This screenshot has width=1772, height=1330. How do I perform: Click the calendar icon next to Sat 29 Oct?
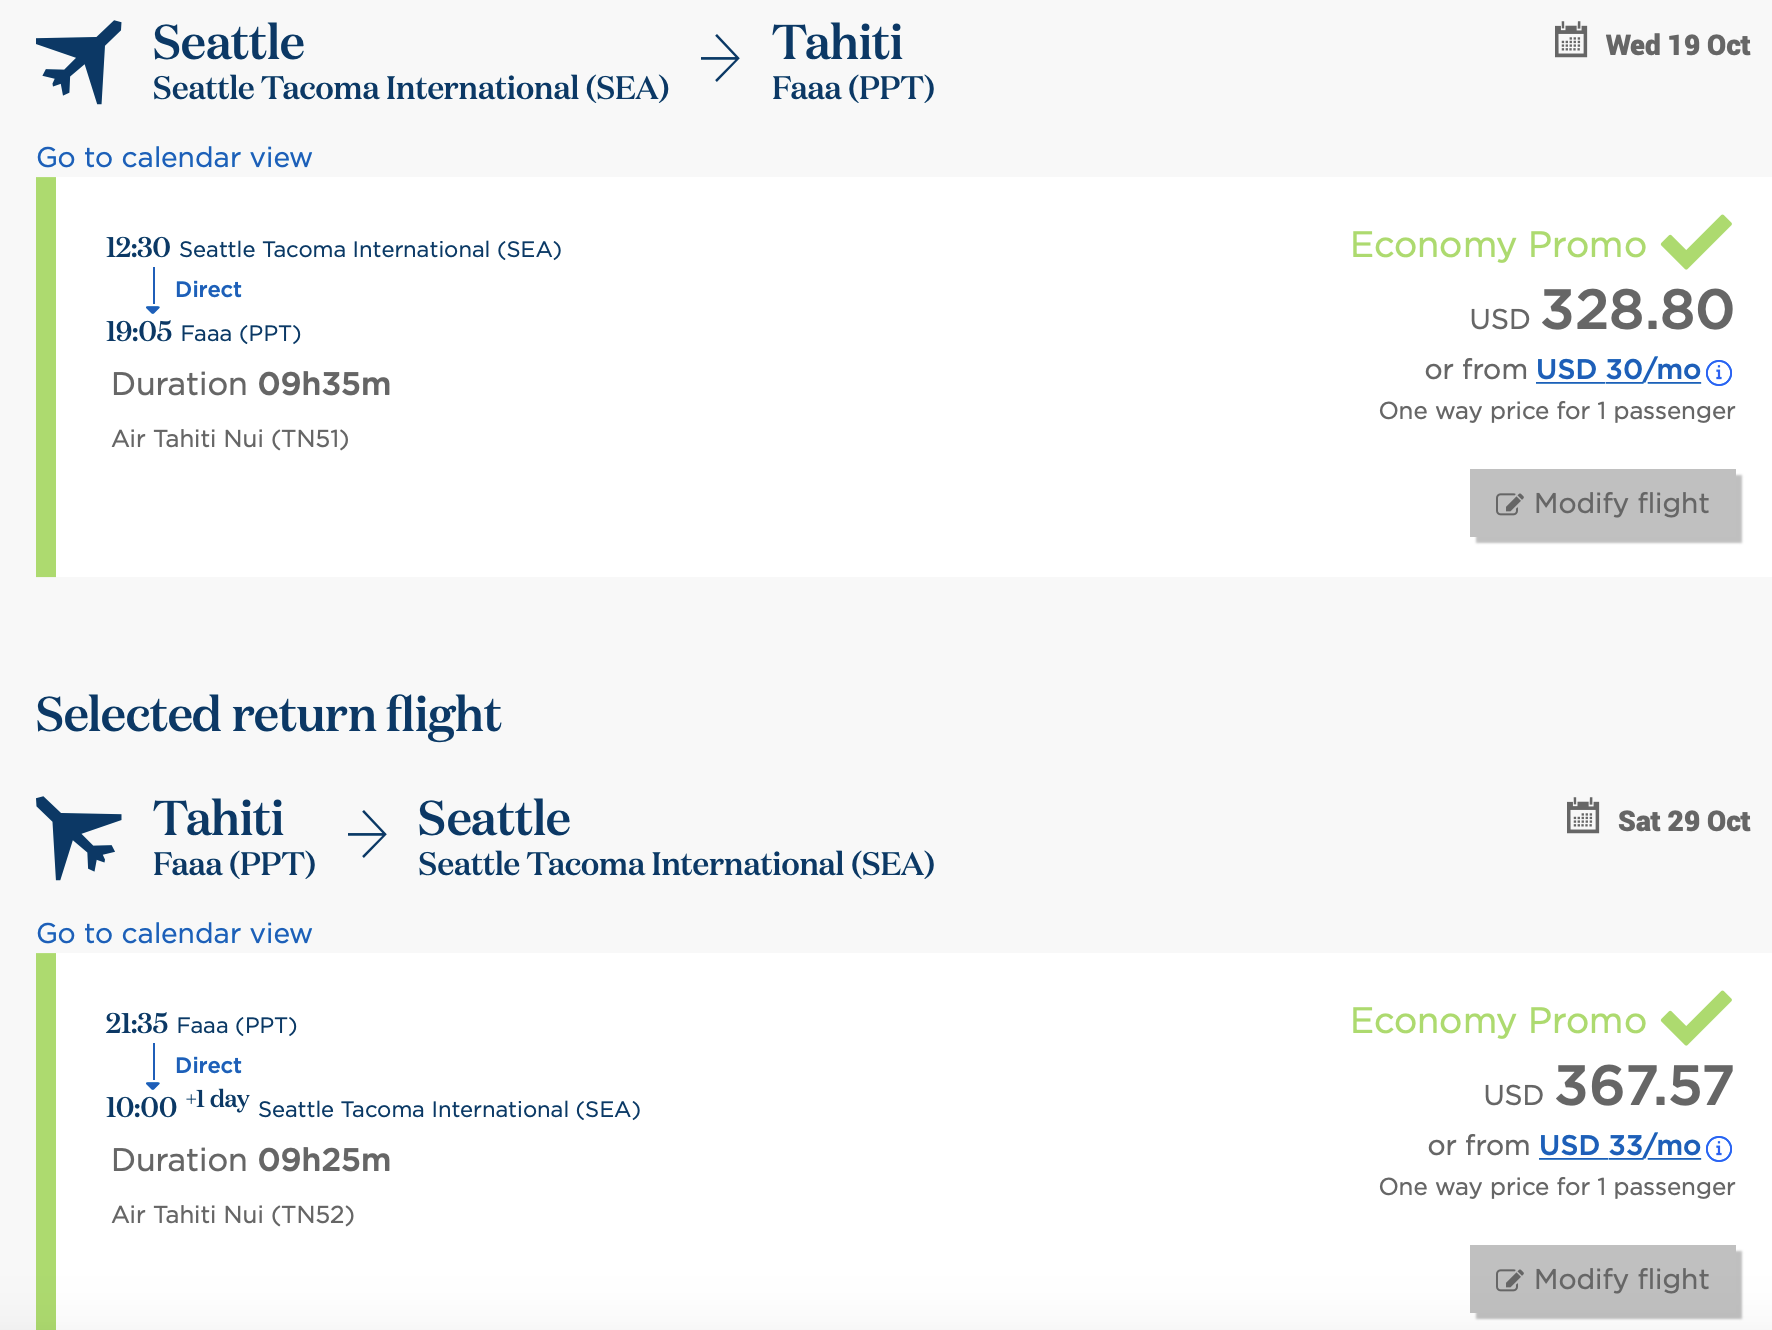[1582, 817]
